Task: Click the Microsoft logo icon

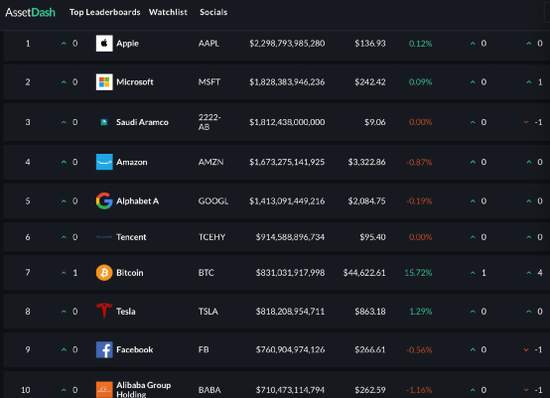Action: point(104,82)
